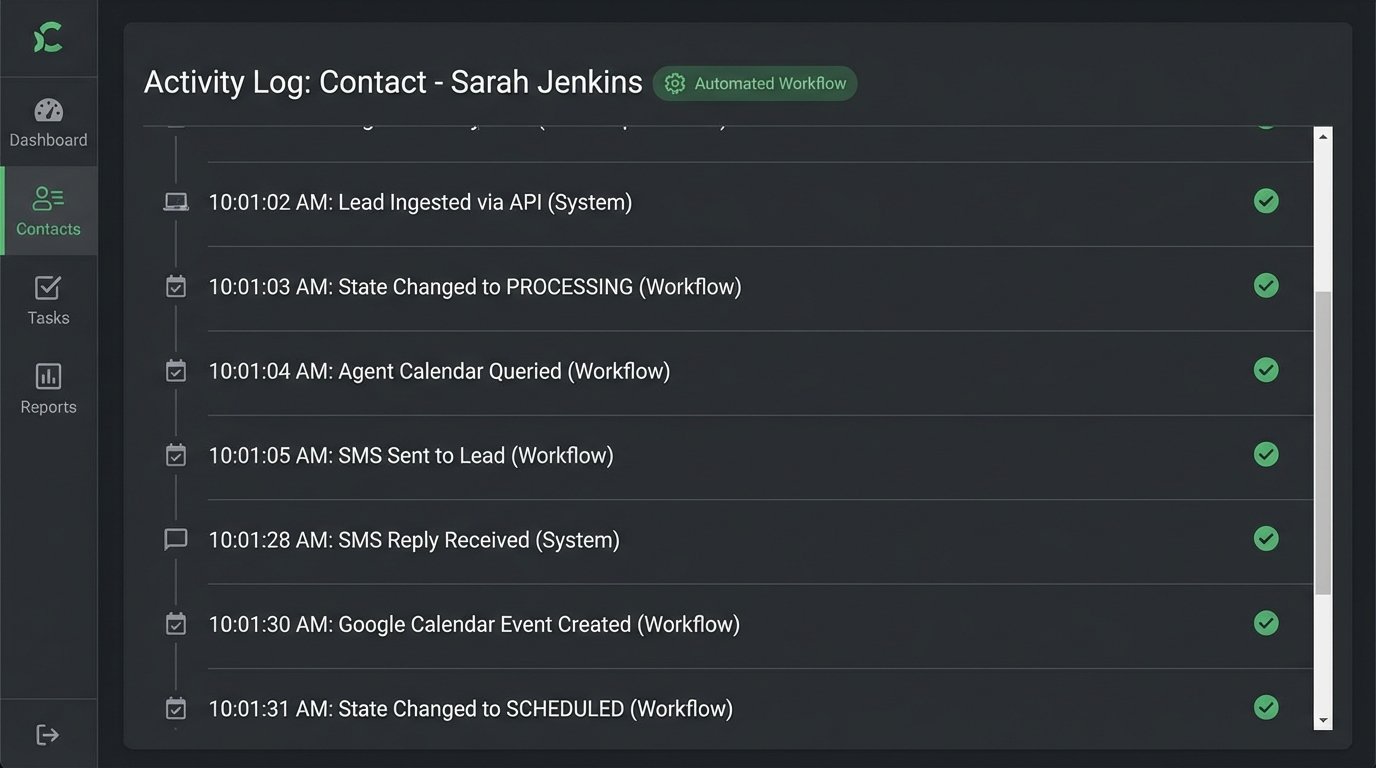The image size is (1376, 768).
Task: Select the Contacts sidebar icon
Action: pyautogui.click(x=48, y=210)
